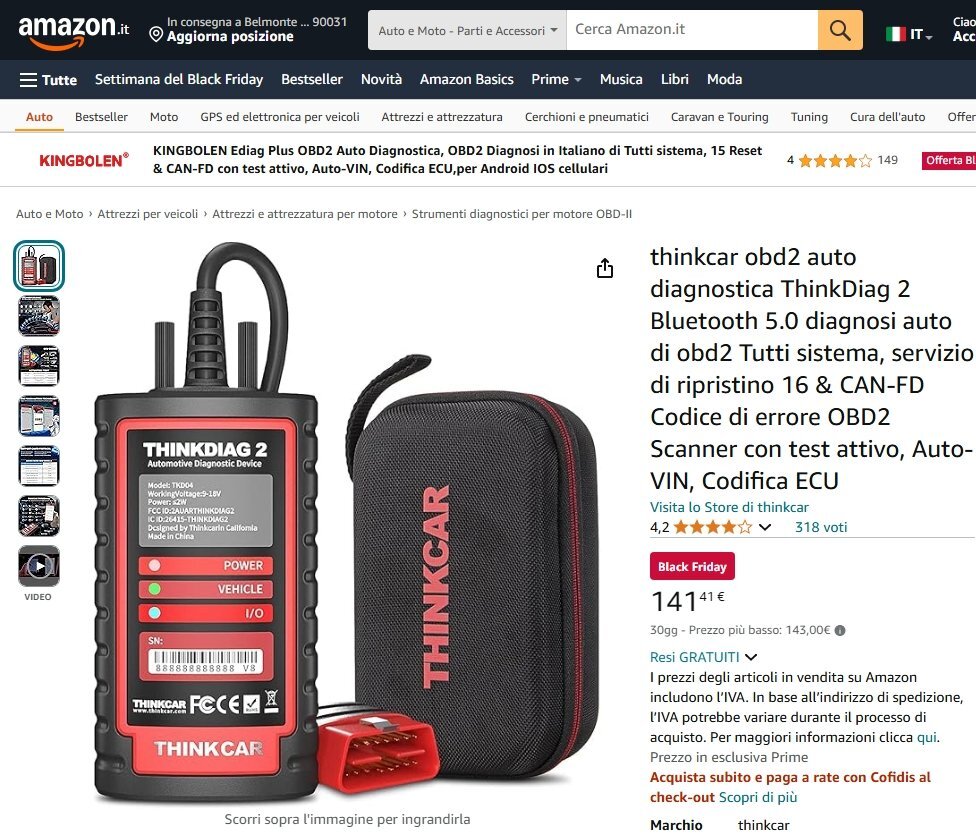Click the info icon beside Prezzo più basso
This screenshot has width=976, height=839.
840,630
